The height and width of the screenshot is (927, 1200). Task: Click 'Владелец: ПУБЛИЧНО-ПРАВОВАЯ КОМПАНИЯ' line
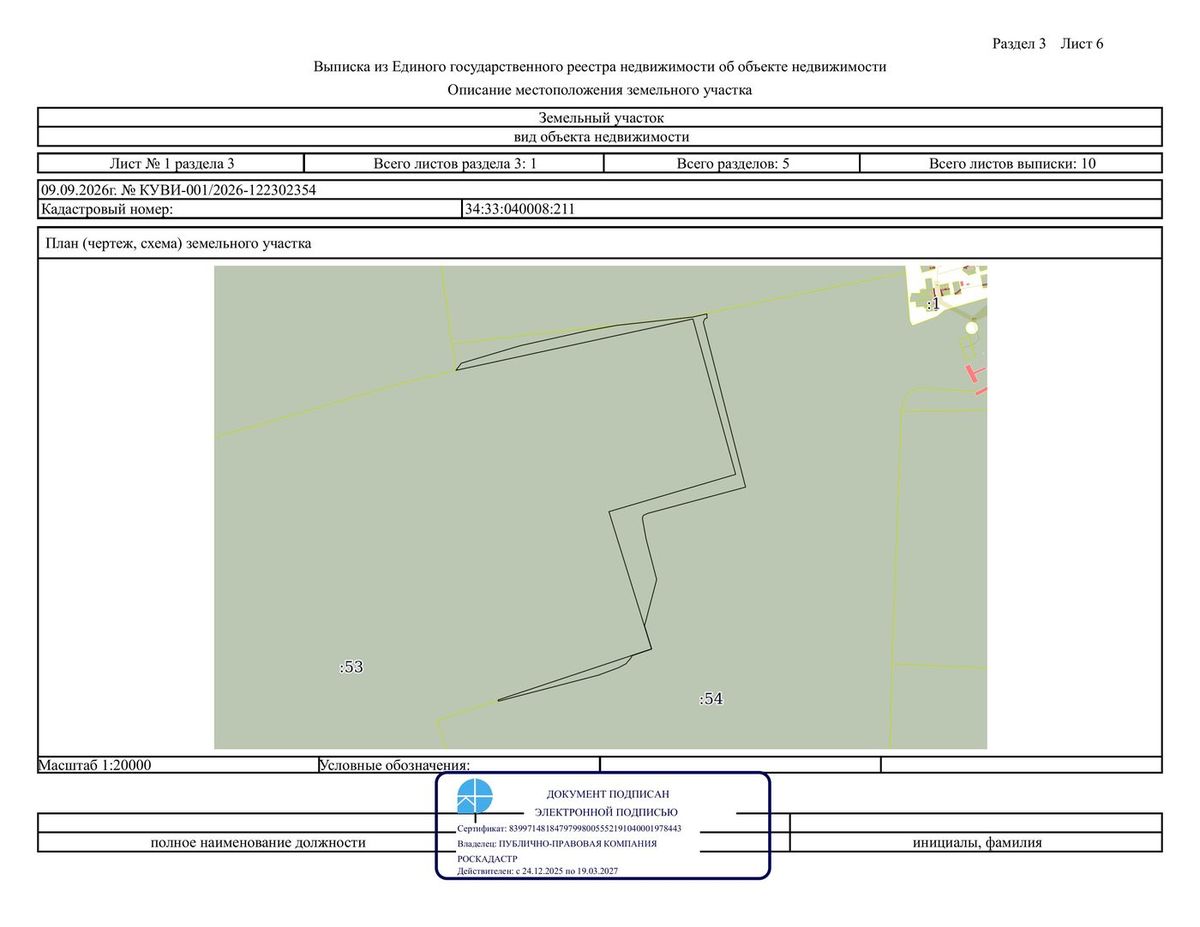[557, 843]
